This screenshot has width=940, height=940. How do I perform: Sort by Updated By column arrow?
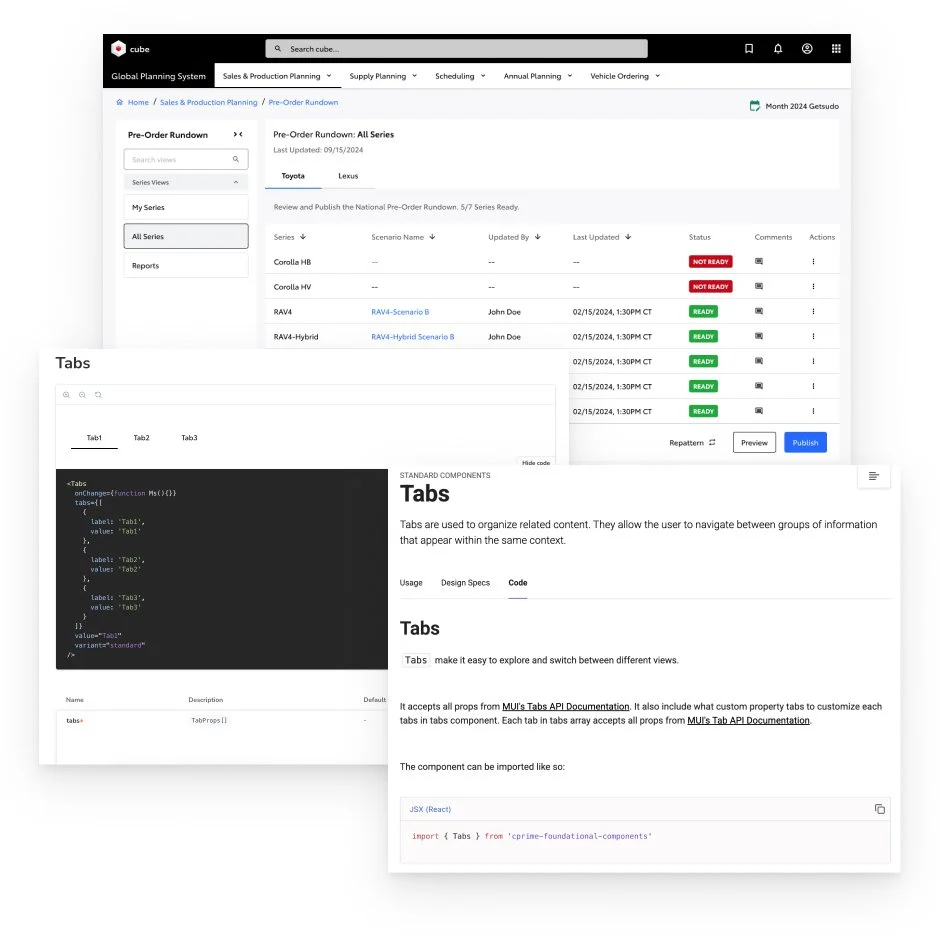coord(538,237)
